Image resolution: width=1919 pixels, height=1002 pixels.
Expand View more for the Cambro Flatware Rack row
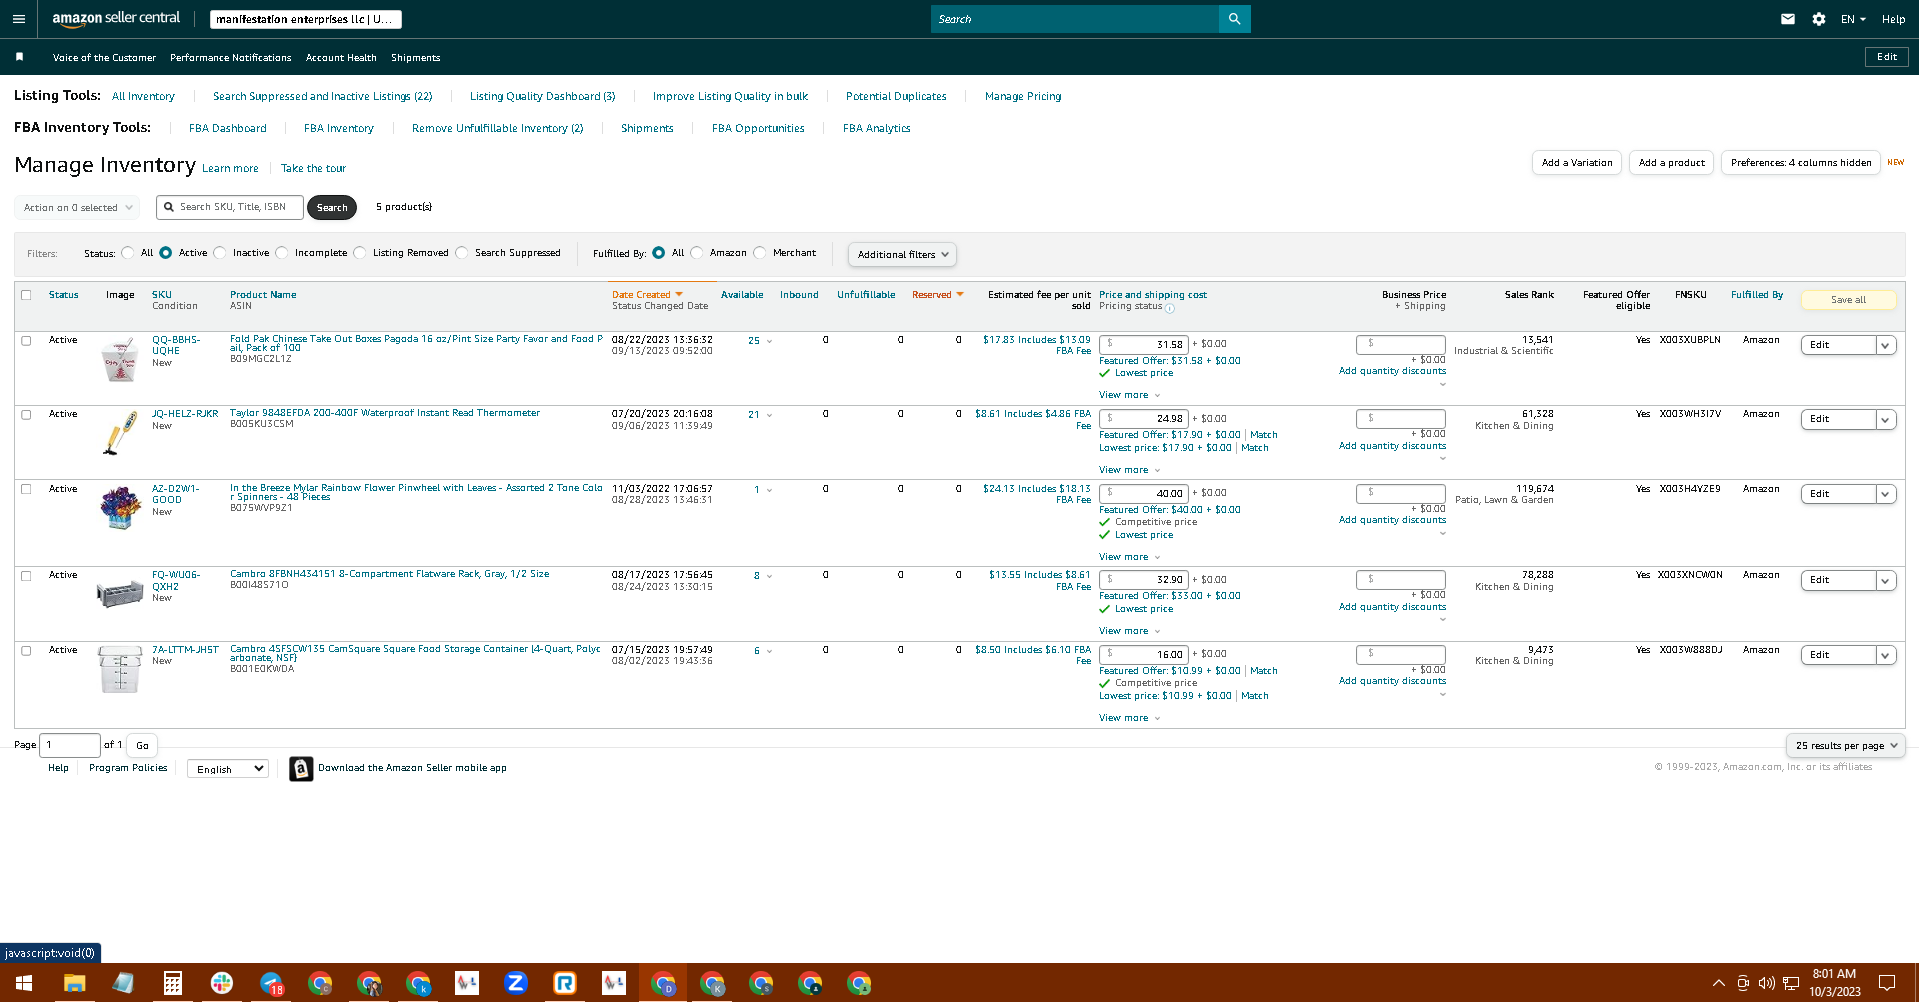pos(1129,631)
